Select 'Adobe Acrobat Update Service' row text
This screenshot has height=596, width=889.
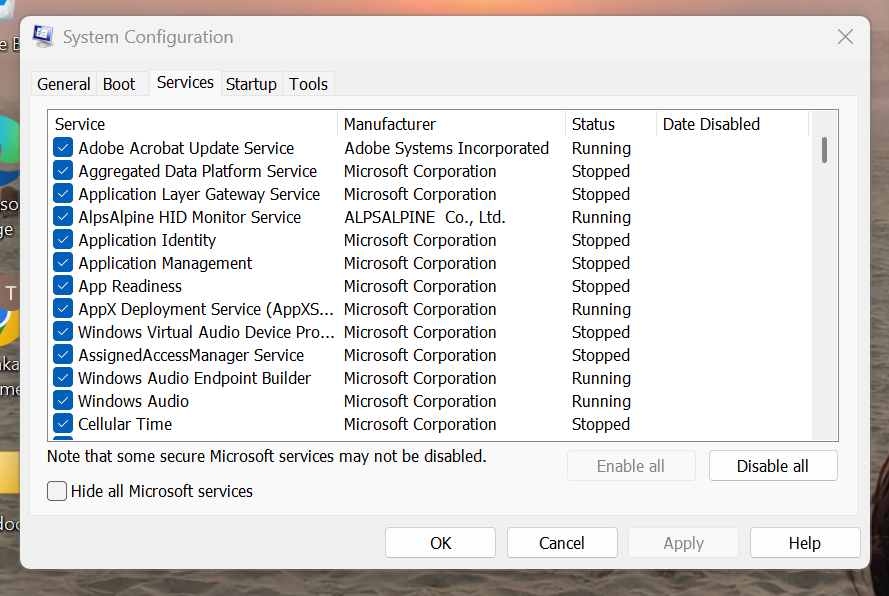tap(186, 148)
